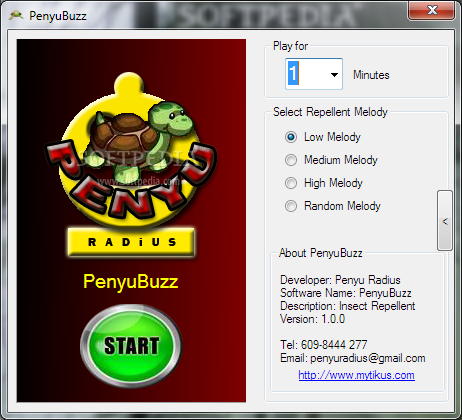The image size is (462, 420).
Task: Click the 'Select Repellent Melody' group title
Action: 330,112
